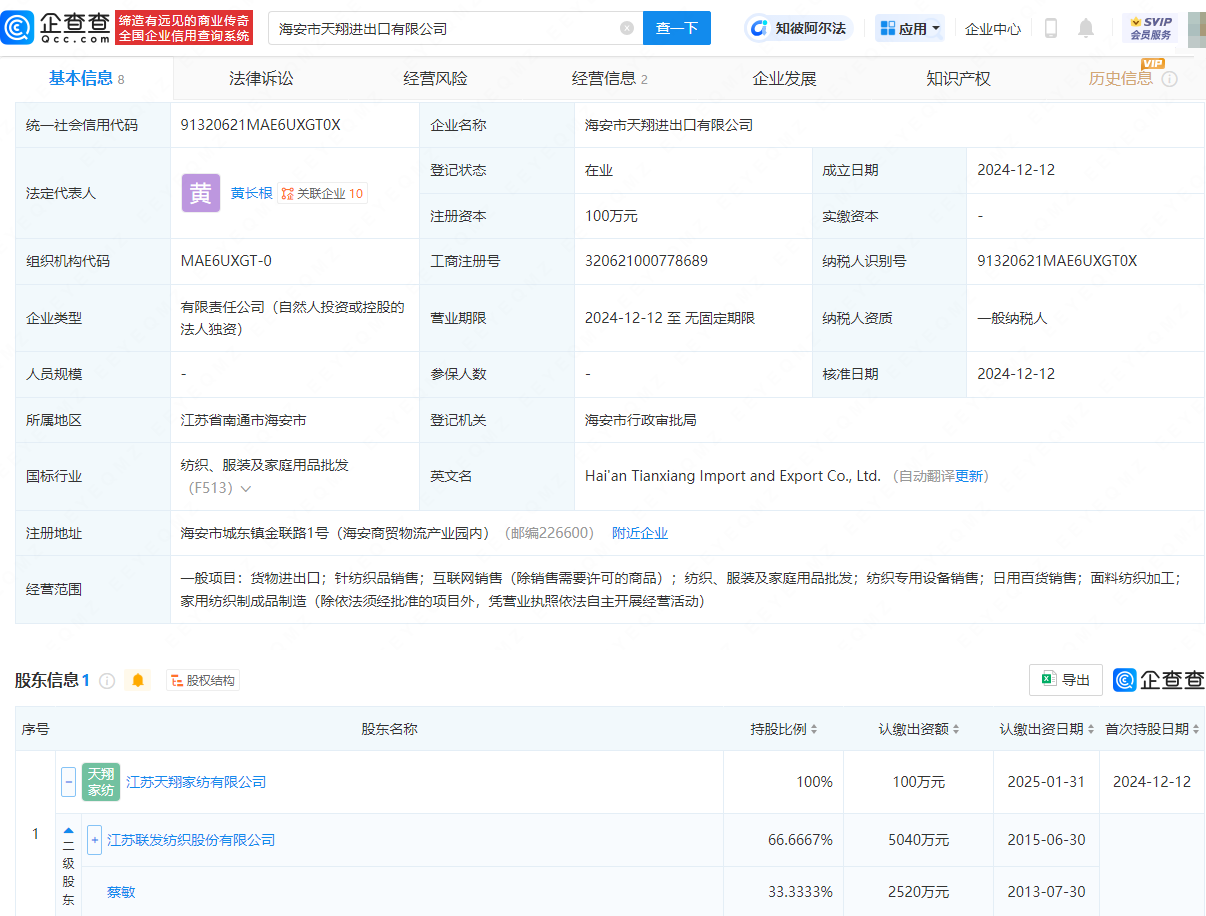Click the info icon next to 股东信息

coord(107,679)
